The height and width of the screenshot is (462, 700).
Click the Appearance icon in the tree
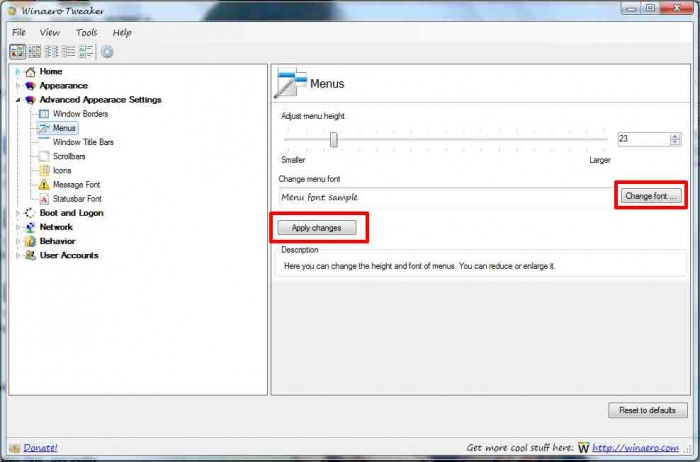pos(30,86)
